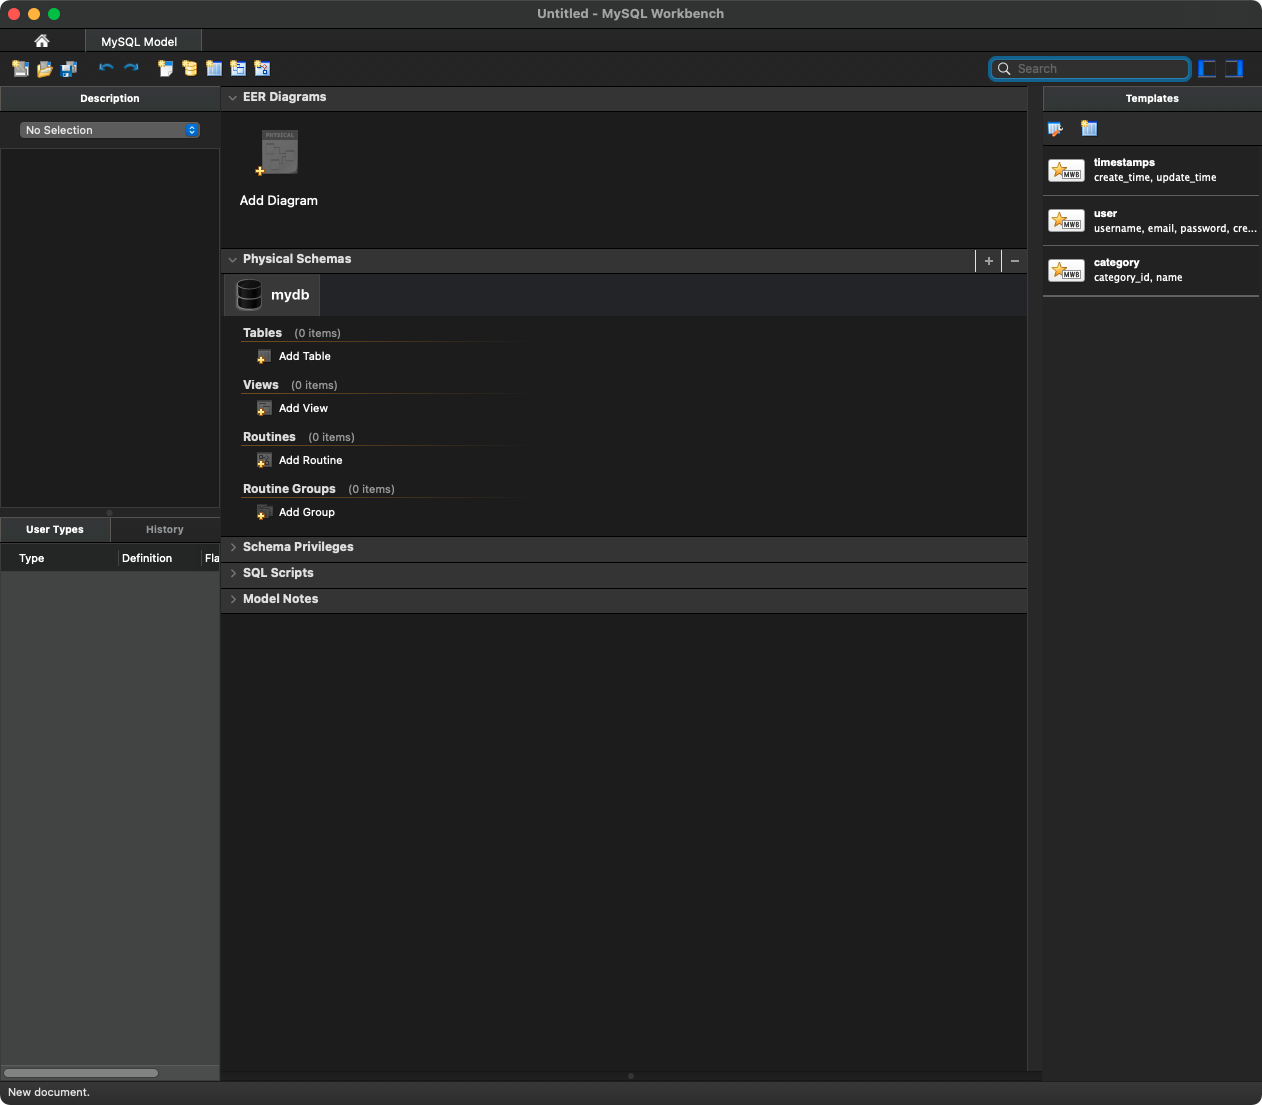Add a new schema with the toolbar database icon
This screenshot has height=1105, width=1262.
point(189,69)
